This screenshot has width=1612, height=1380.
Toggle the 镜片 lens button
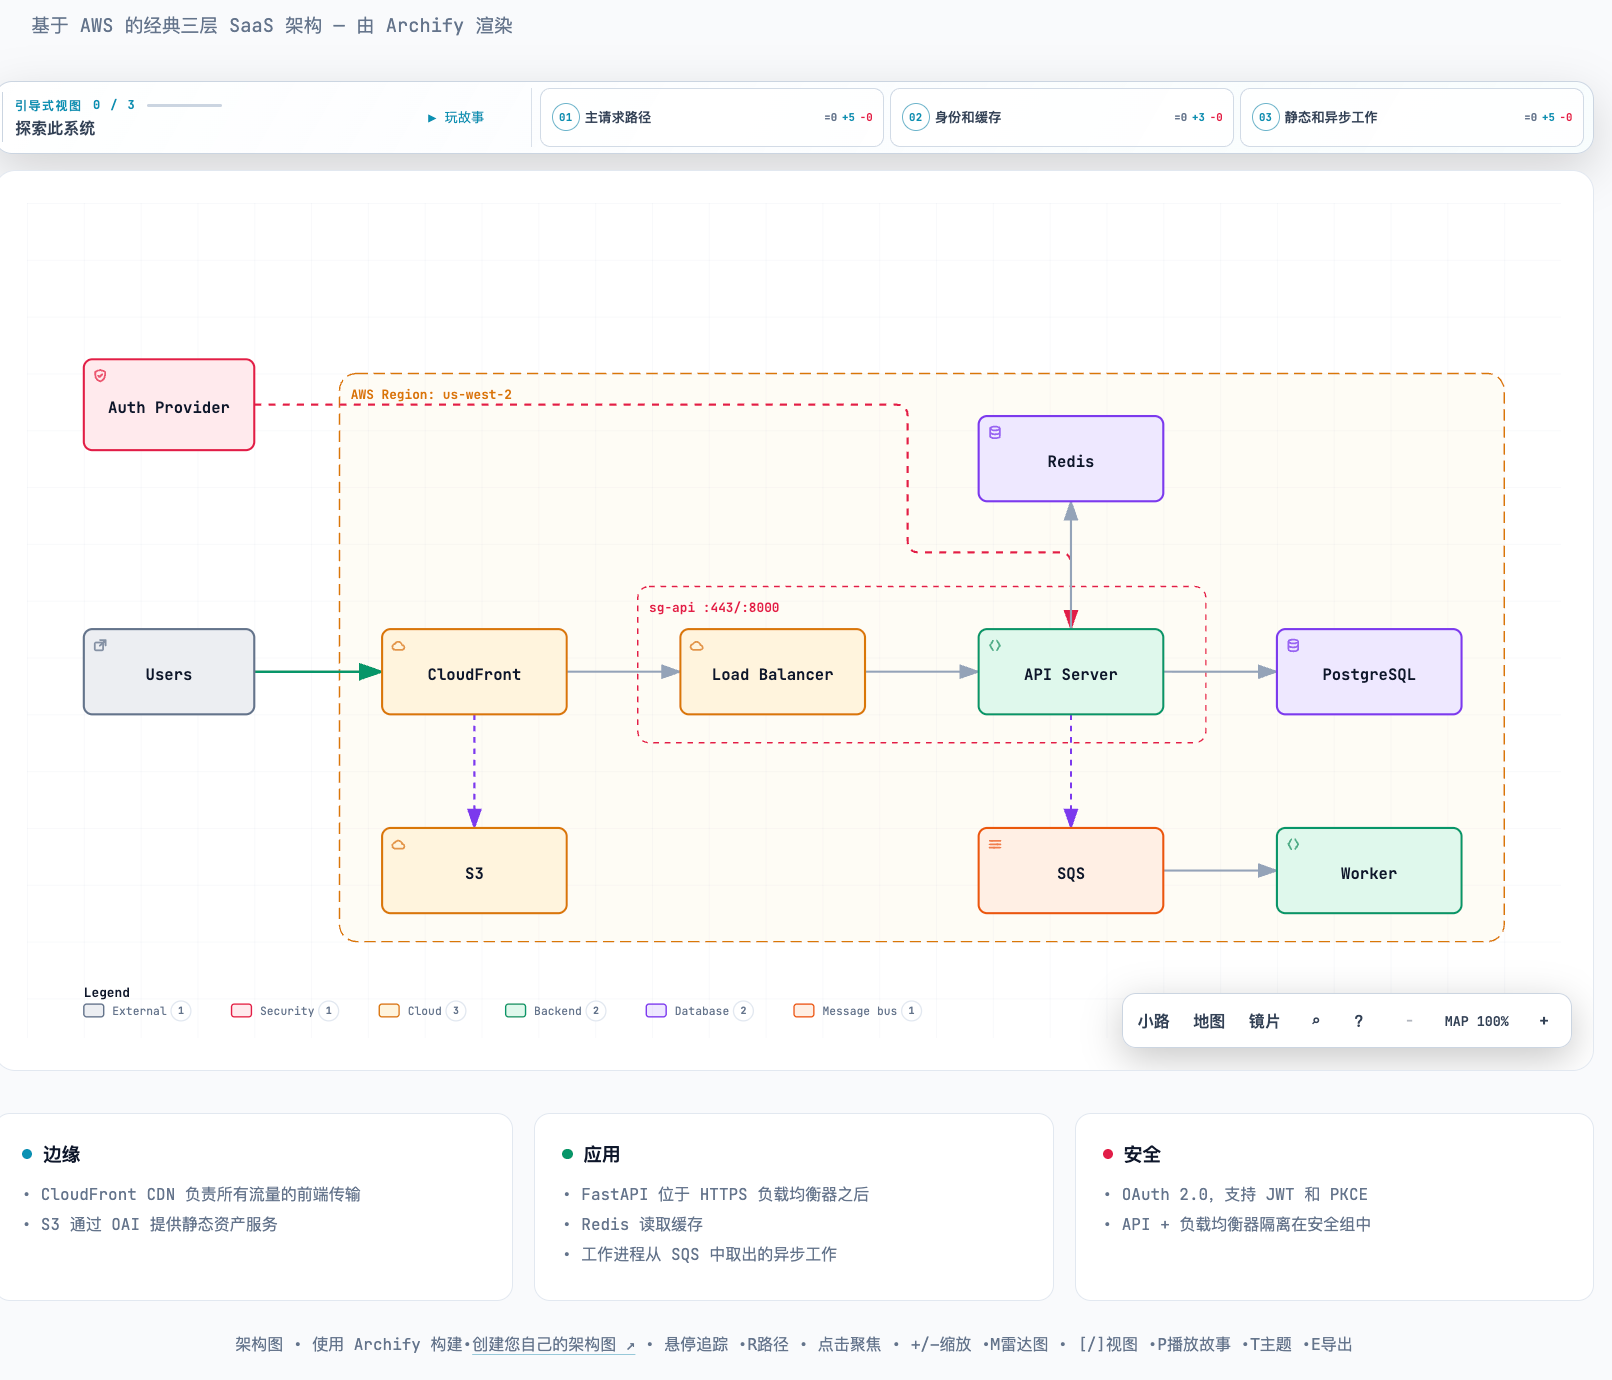(1264, 1021)
